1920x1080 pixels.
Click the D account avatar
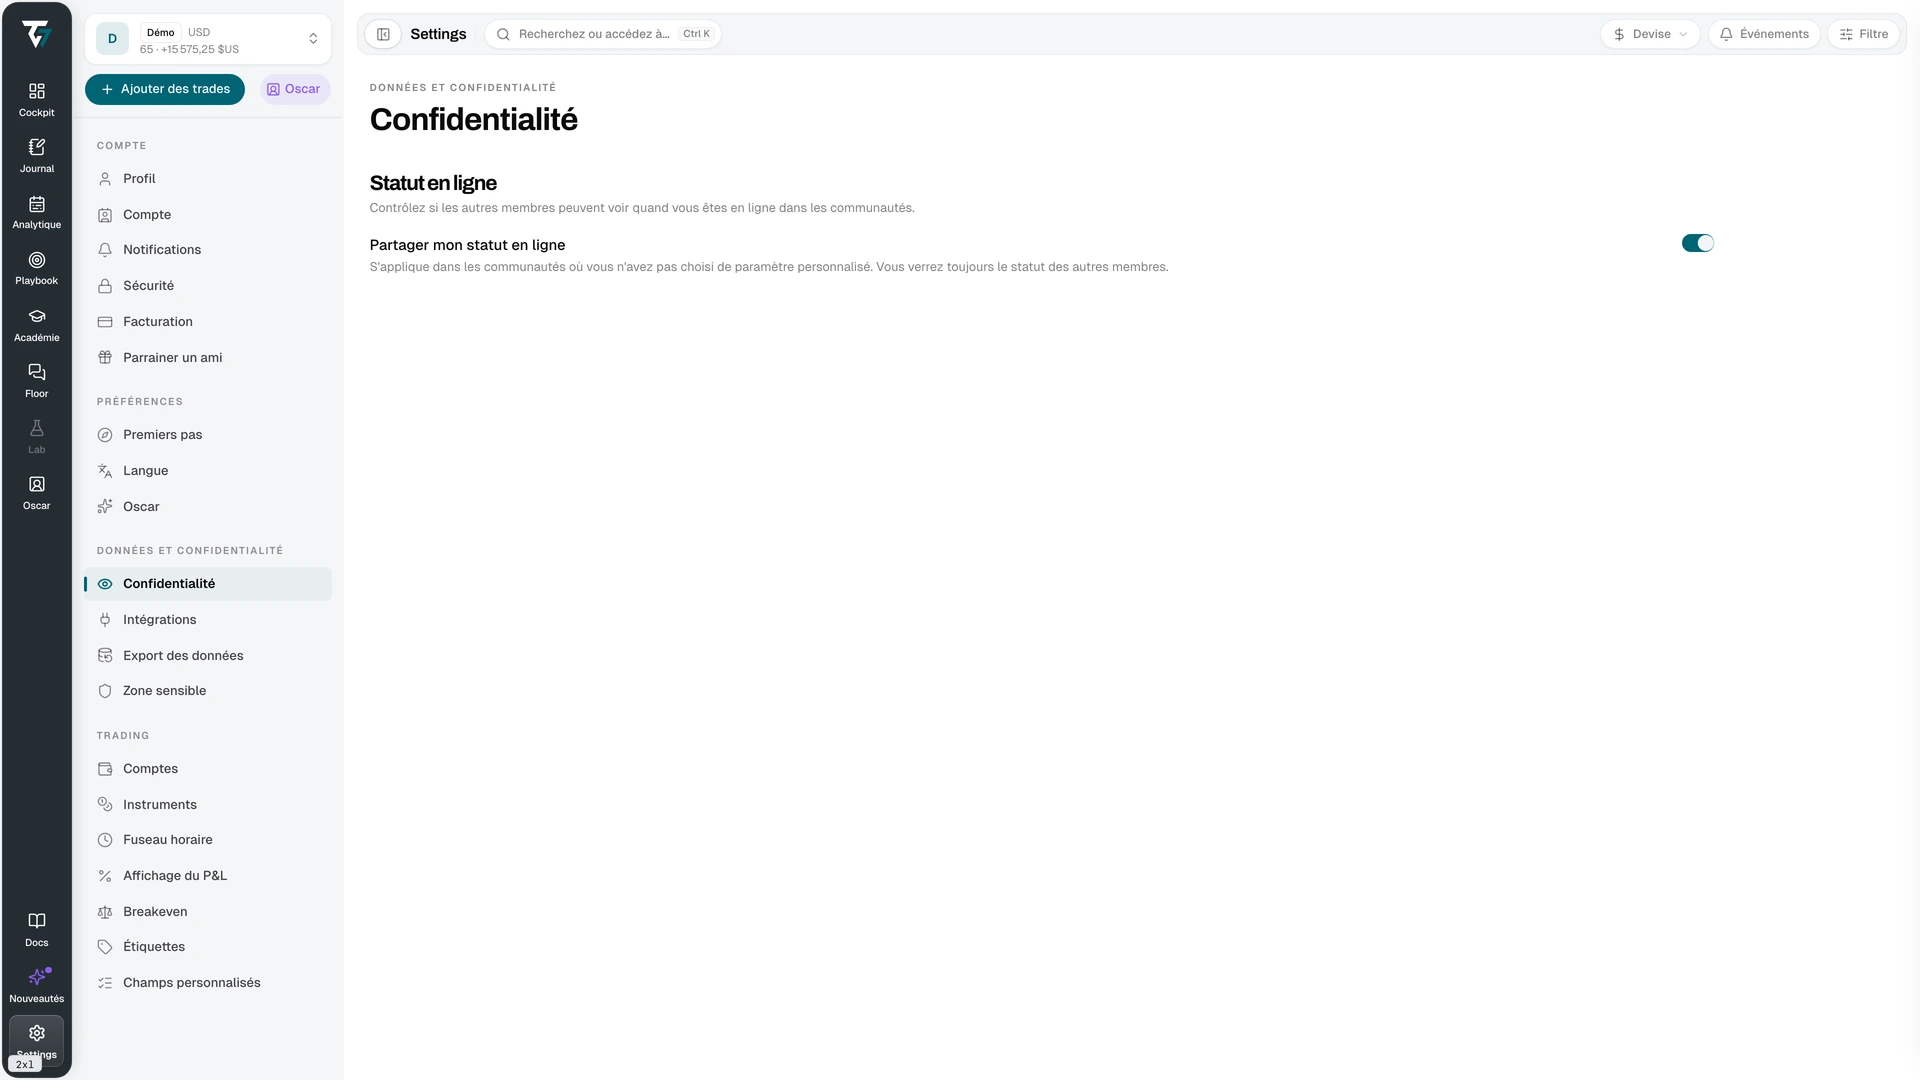112,39
